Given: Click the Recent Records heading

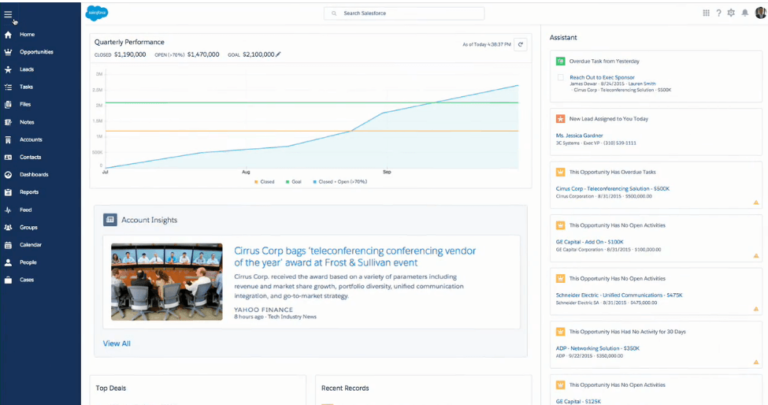Looking at the screenshot, I should tap(345, 388).
